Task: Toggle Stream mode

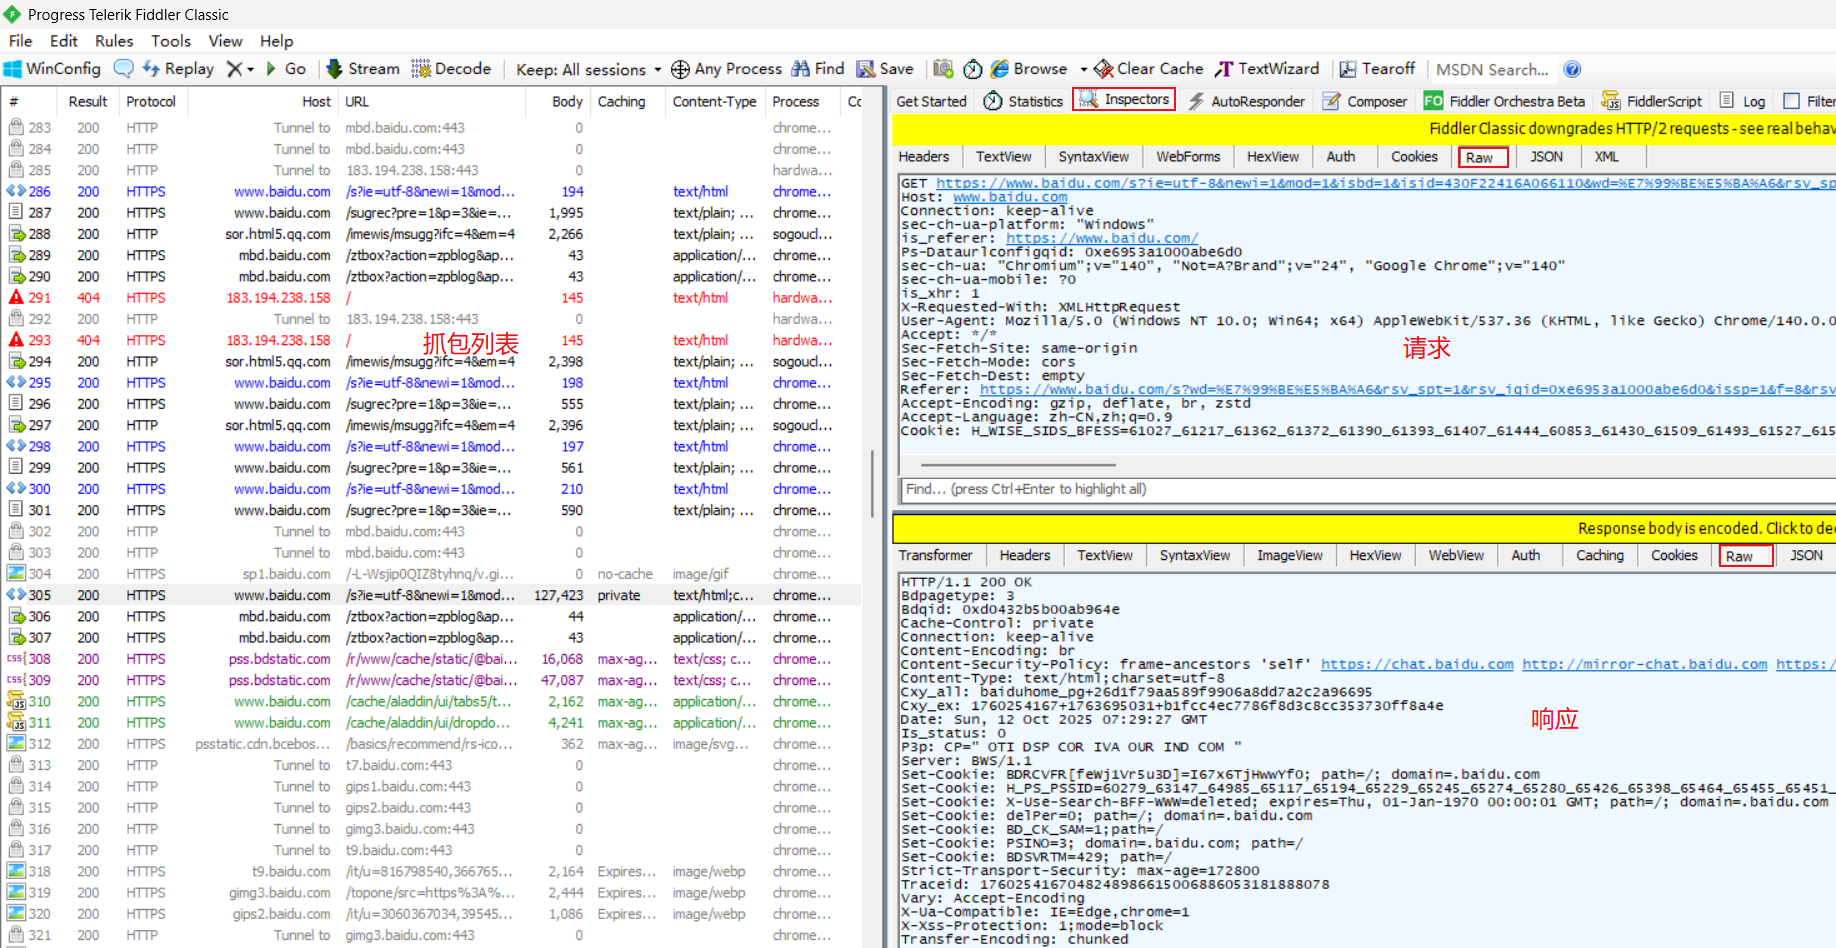Action: (x=363, y=69)
